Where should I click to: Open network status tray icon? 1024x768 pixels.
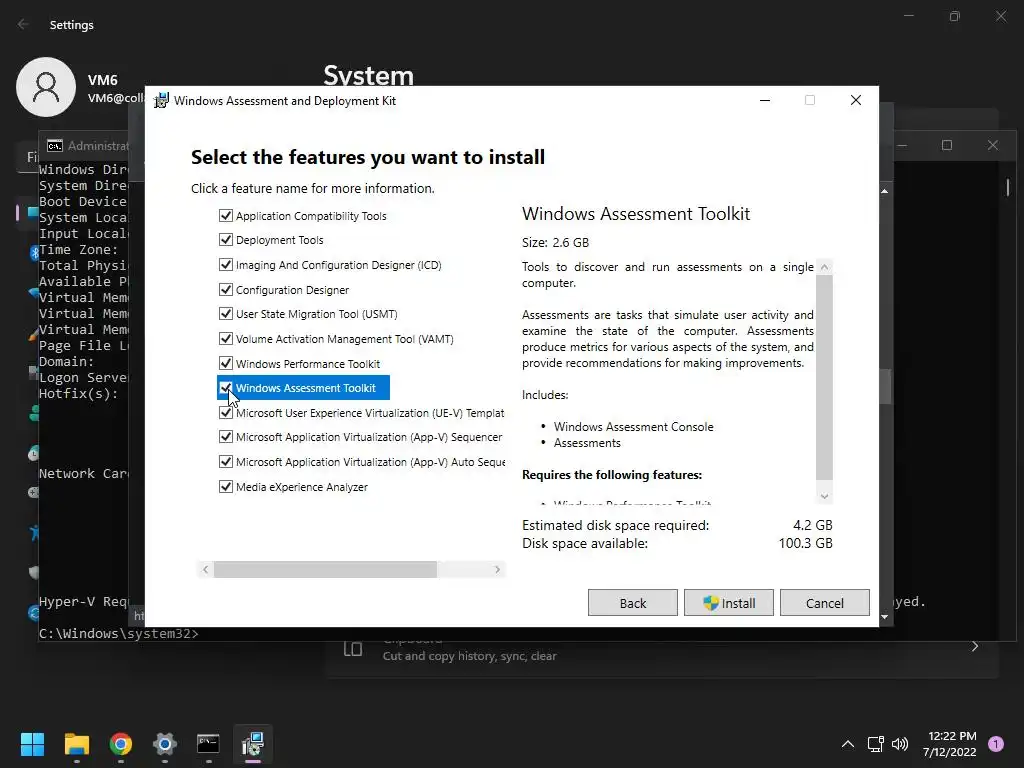click(875, 744)
